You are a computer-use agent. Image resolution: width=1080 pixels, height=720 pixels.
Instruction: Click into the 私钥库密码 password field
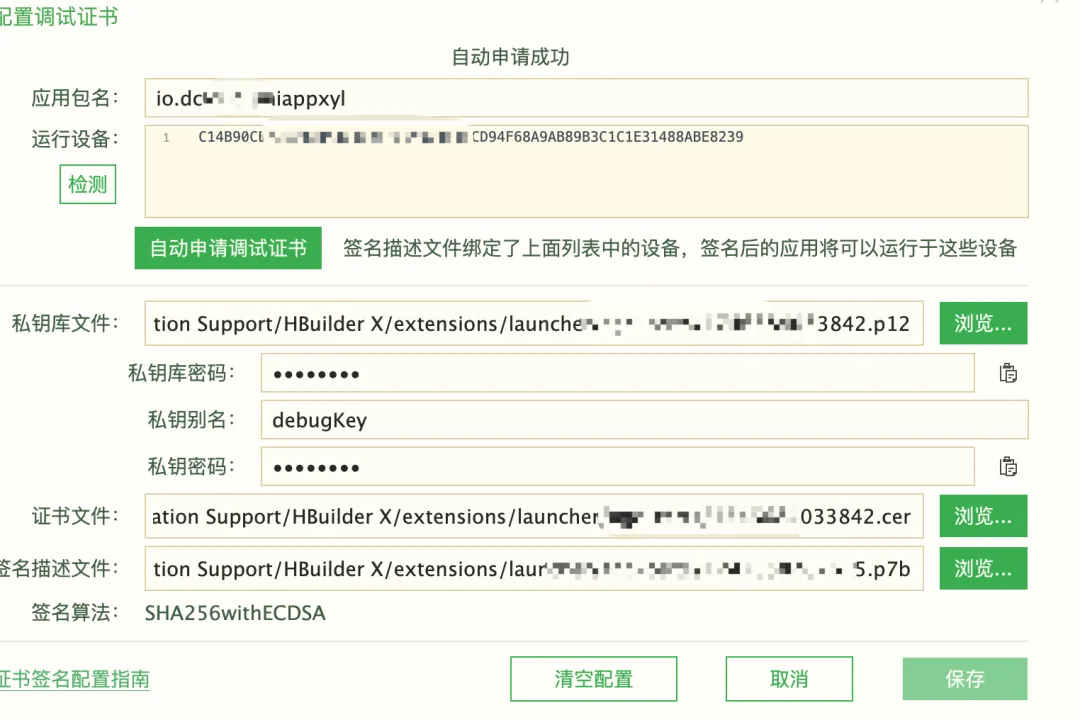[x=617, y=374]
